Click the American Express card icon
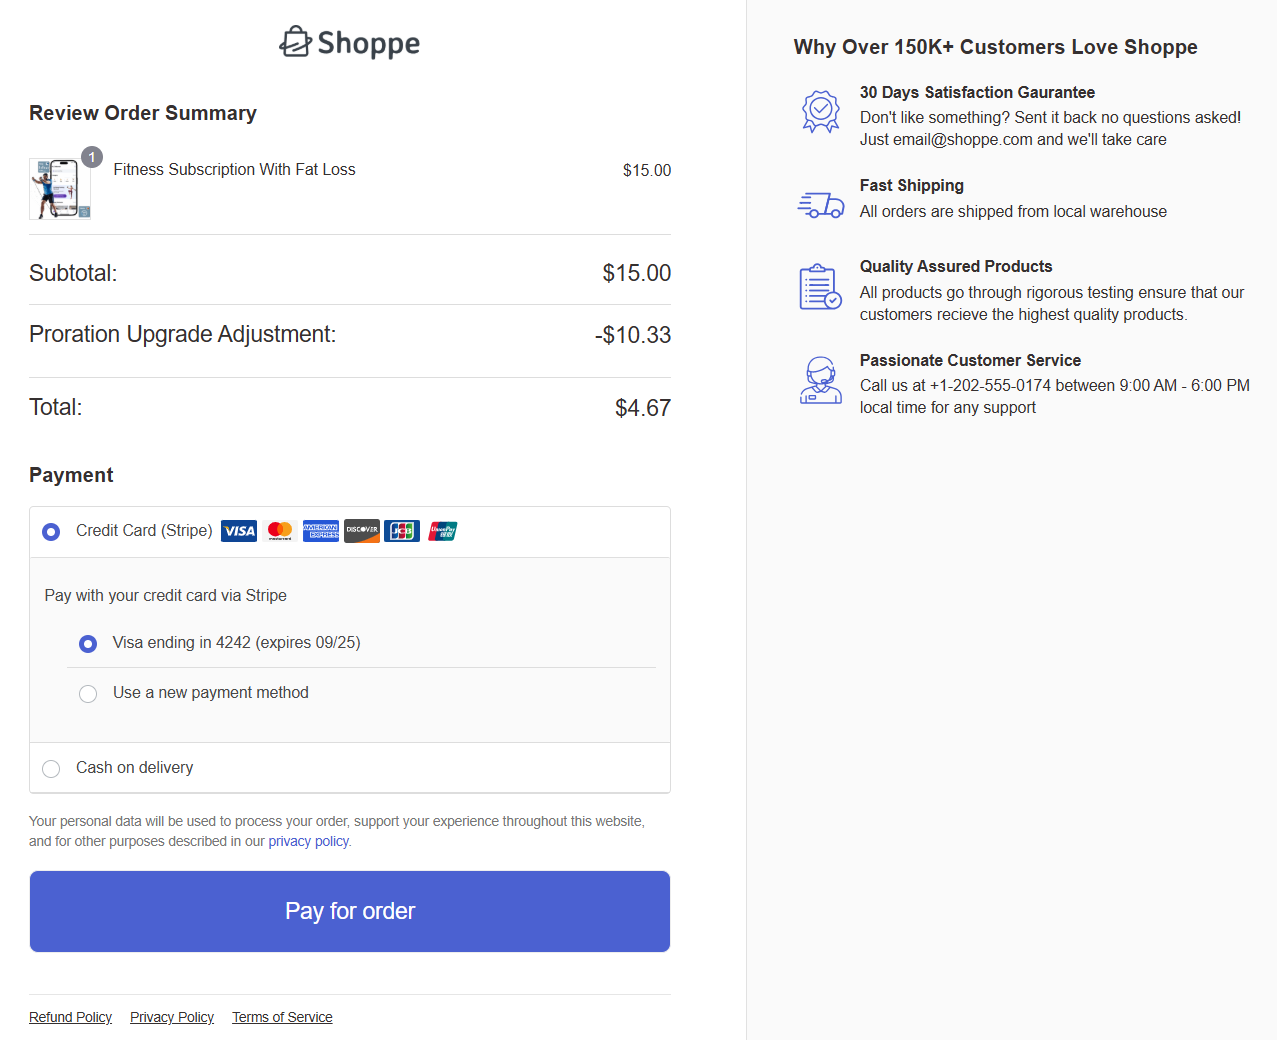The height and width of the screenshot is (1040, 1277). tap(320, 531)
